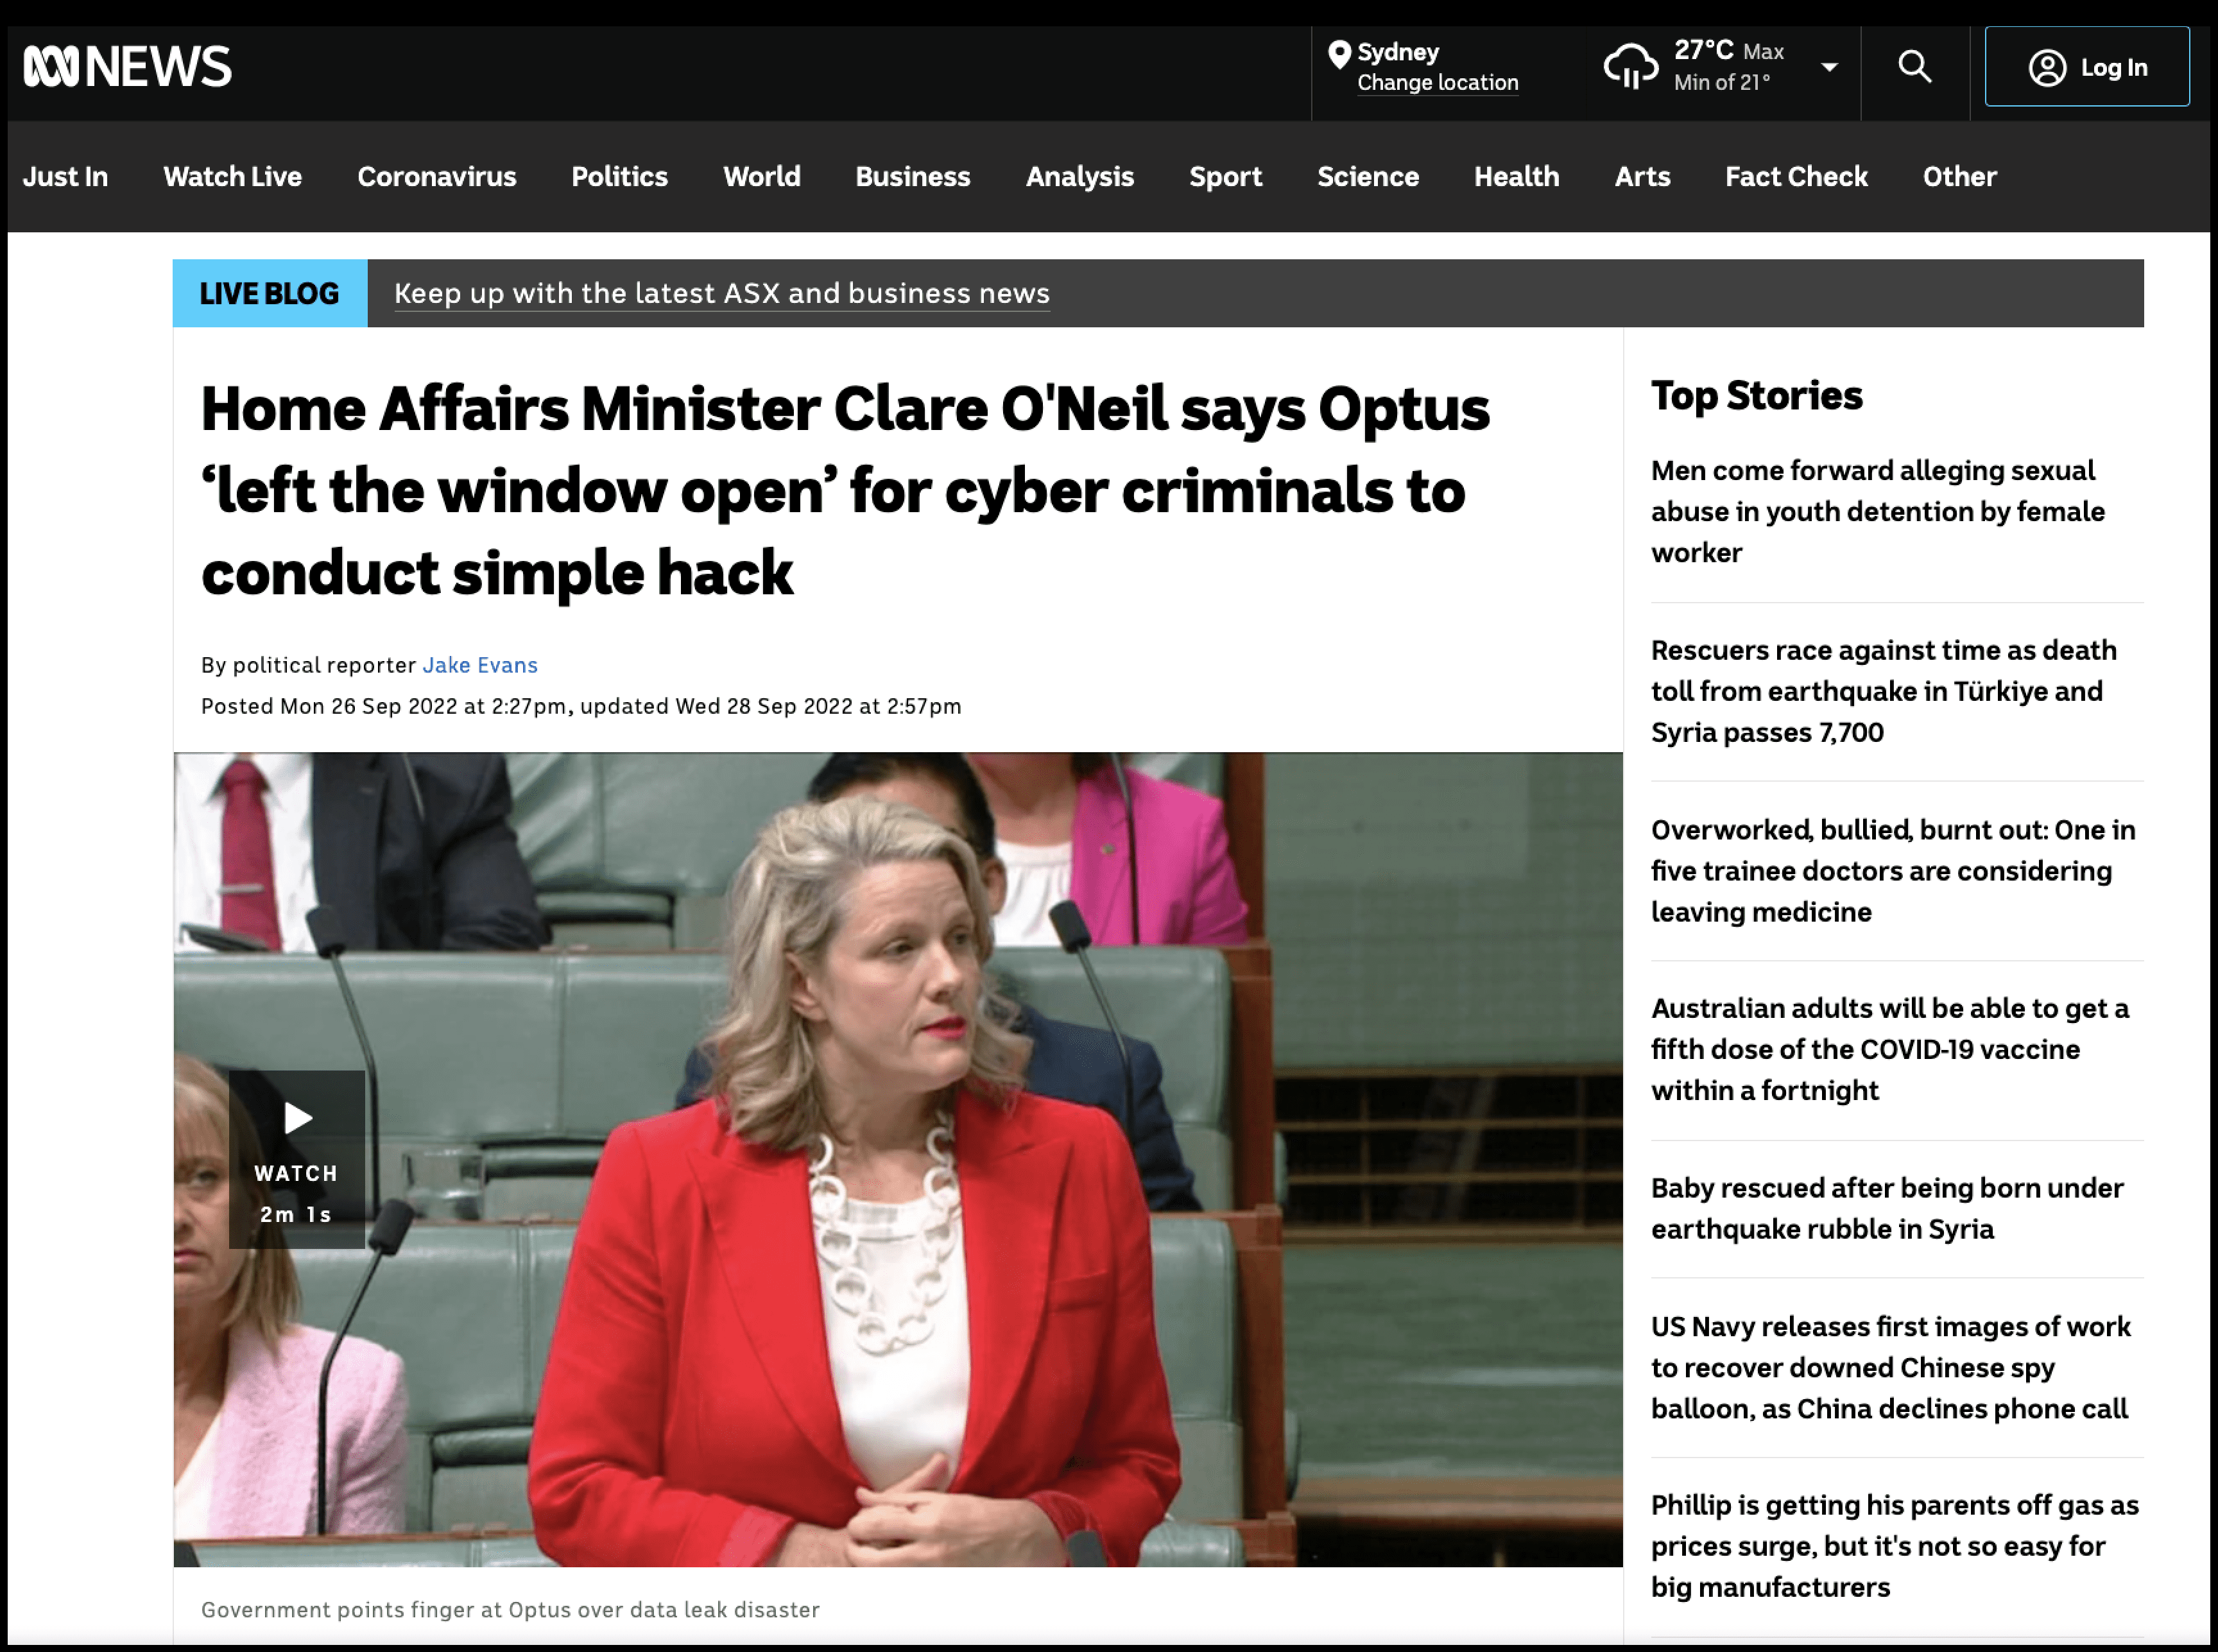The image size is (2218, 1652).
Task: Click the LIVE BLOG label
Action: click(270, 293)
